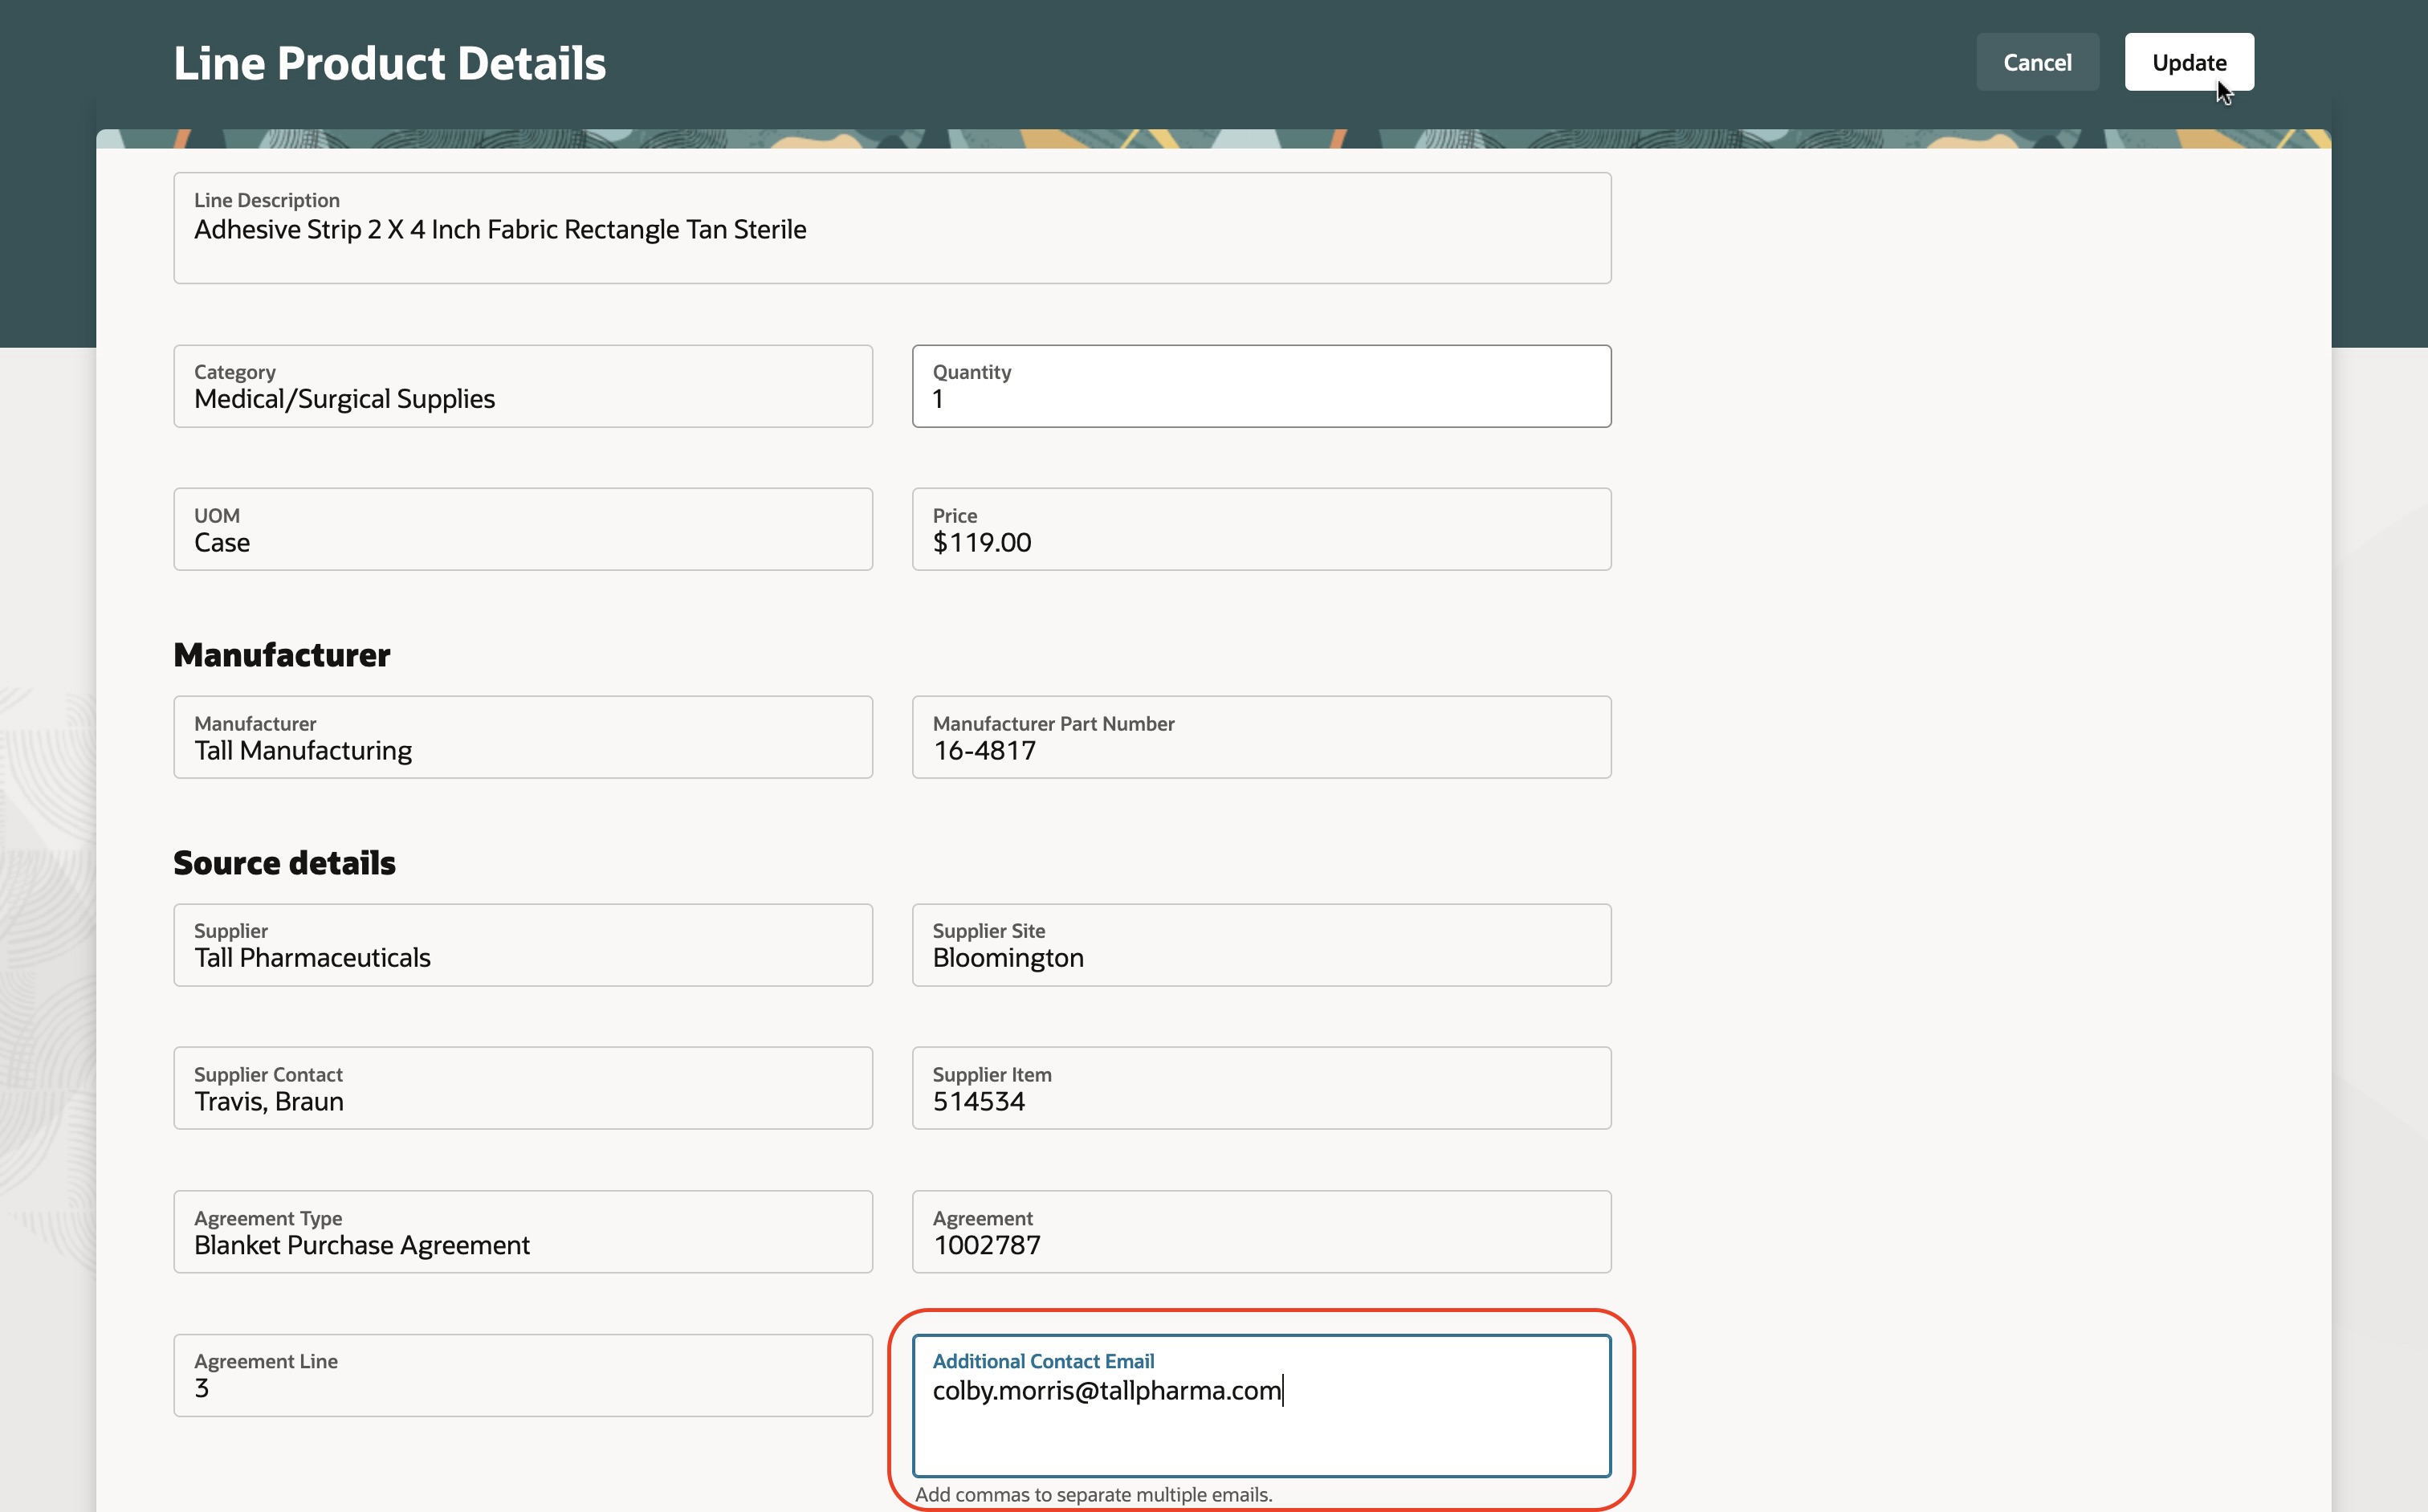Click the Price field showing $119.00
The image size is (2428, 1512).
tap(1260, 529)
